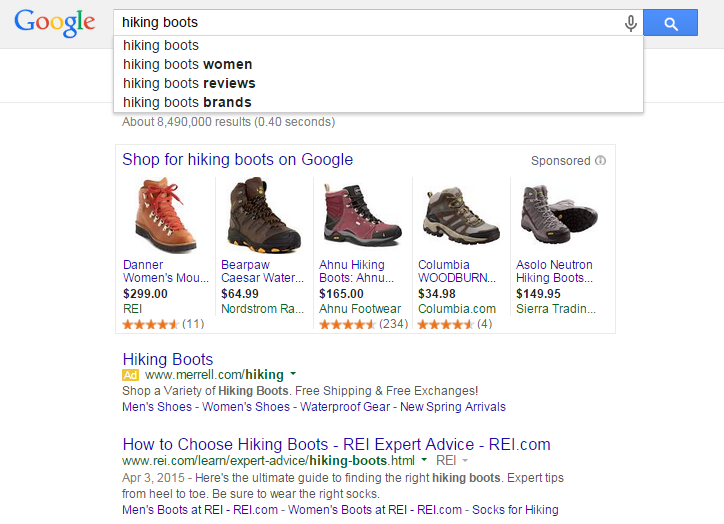This screenshot has width=724, height=524.
Task: Open the Asolo Neutron boots image
Action: point(558,215)
